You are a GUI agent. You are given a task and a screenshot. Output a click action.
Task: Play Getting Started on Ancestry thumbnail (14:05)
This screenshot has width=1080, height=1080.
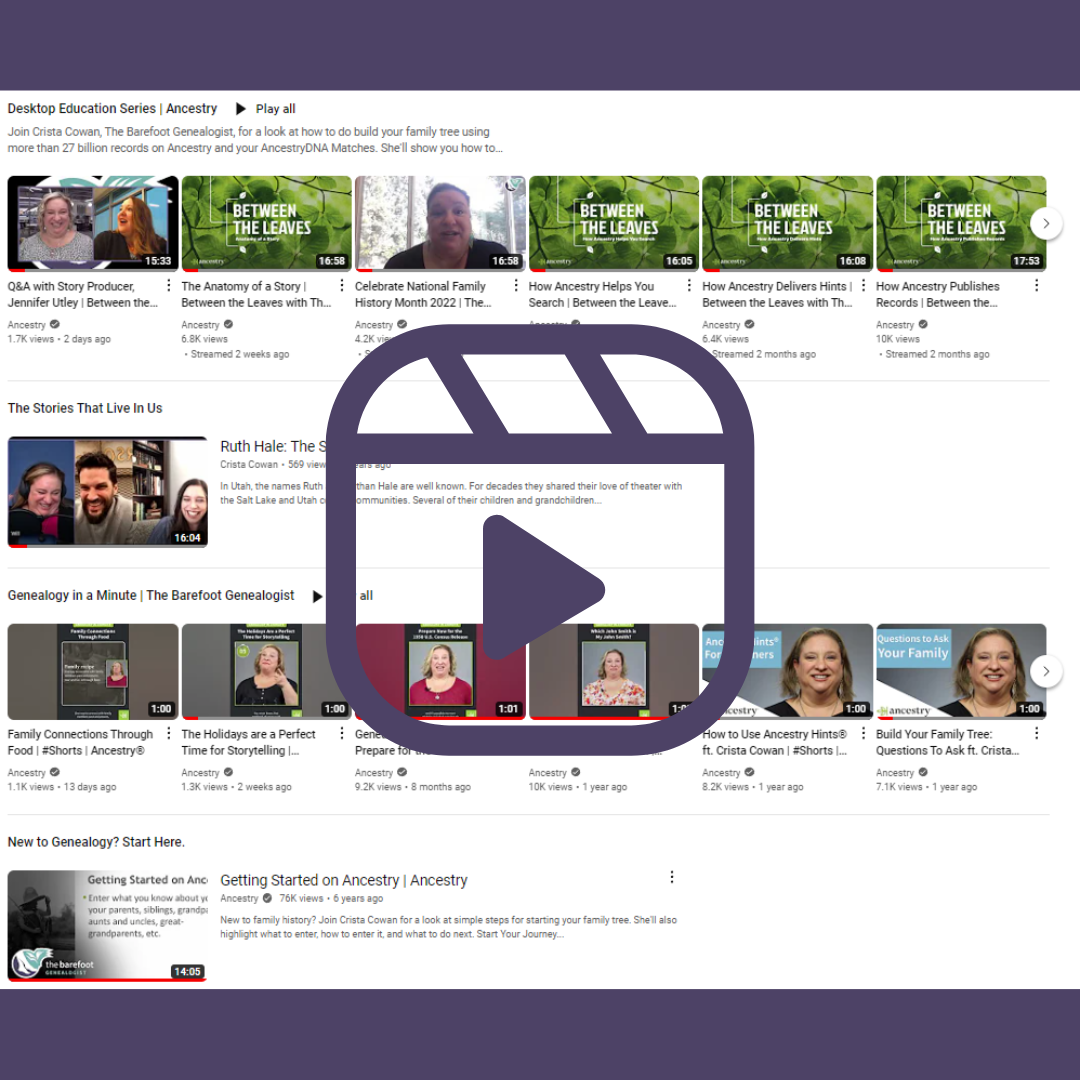[x=107, y=926]
